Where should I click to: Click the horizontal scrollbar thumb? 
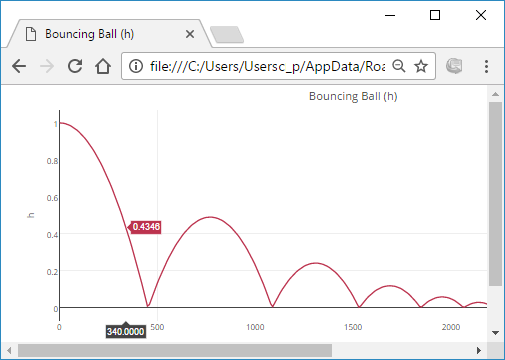(175, 350)
